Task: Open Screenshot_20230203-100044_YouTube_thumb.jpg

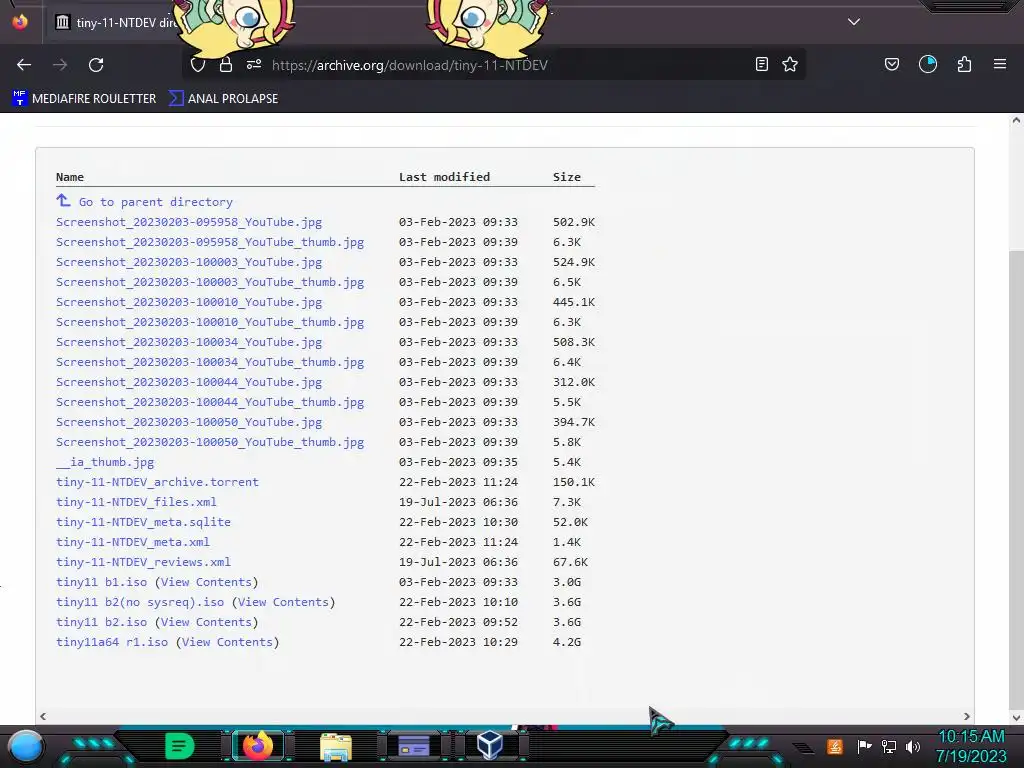Action: tap(210, 402)
